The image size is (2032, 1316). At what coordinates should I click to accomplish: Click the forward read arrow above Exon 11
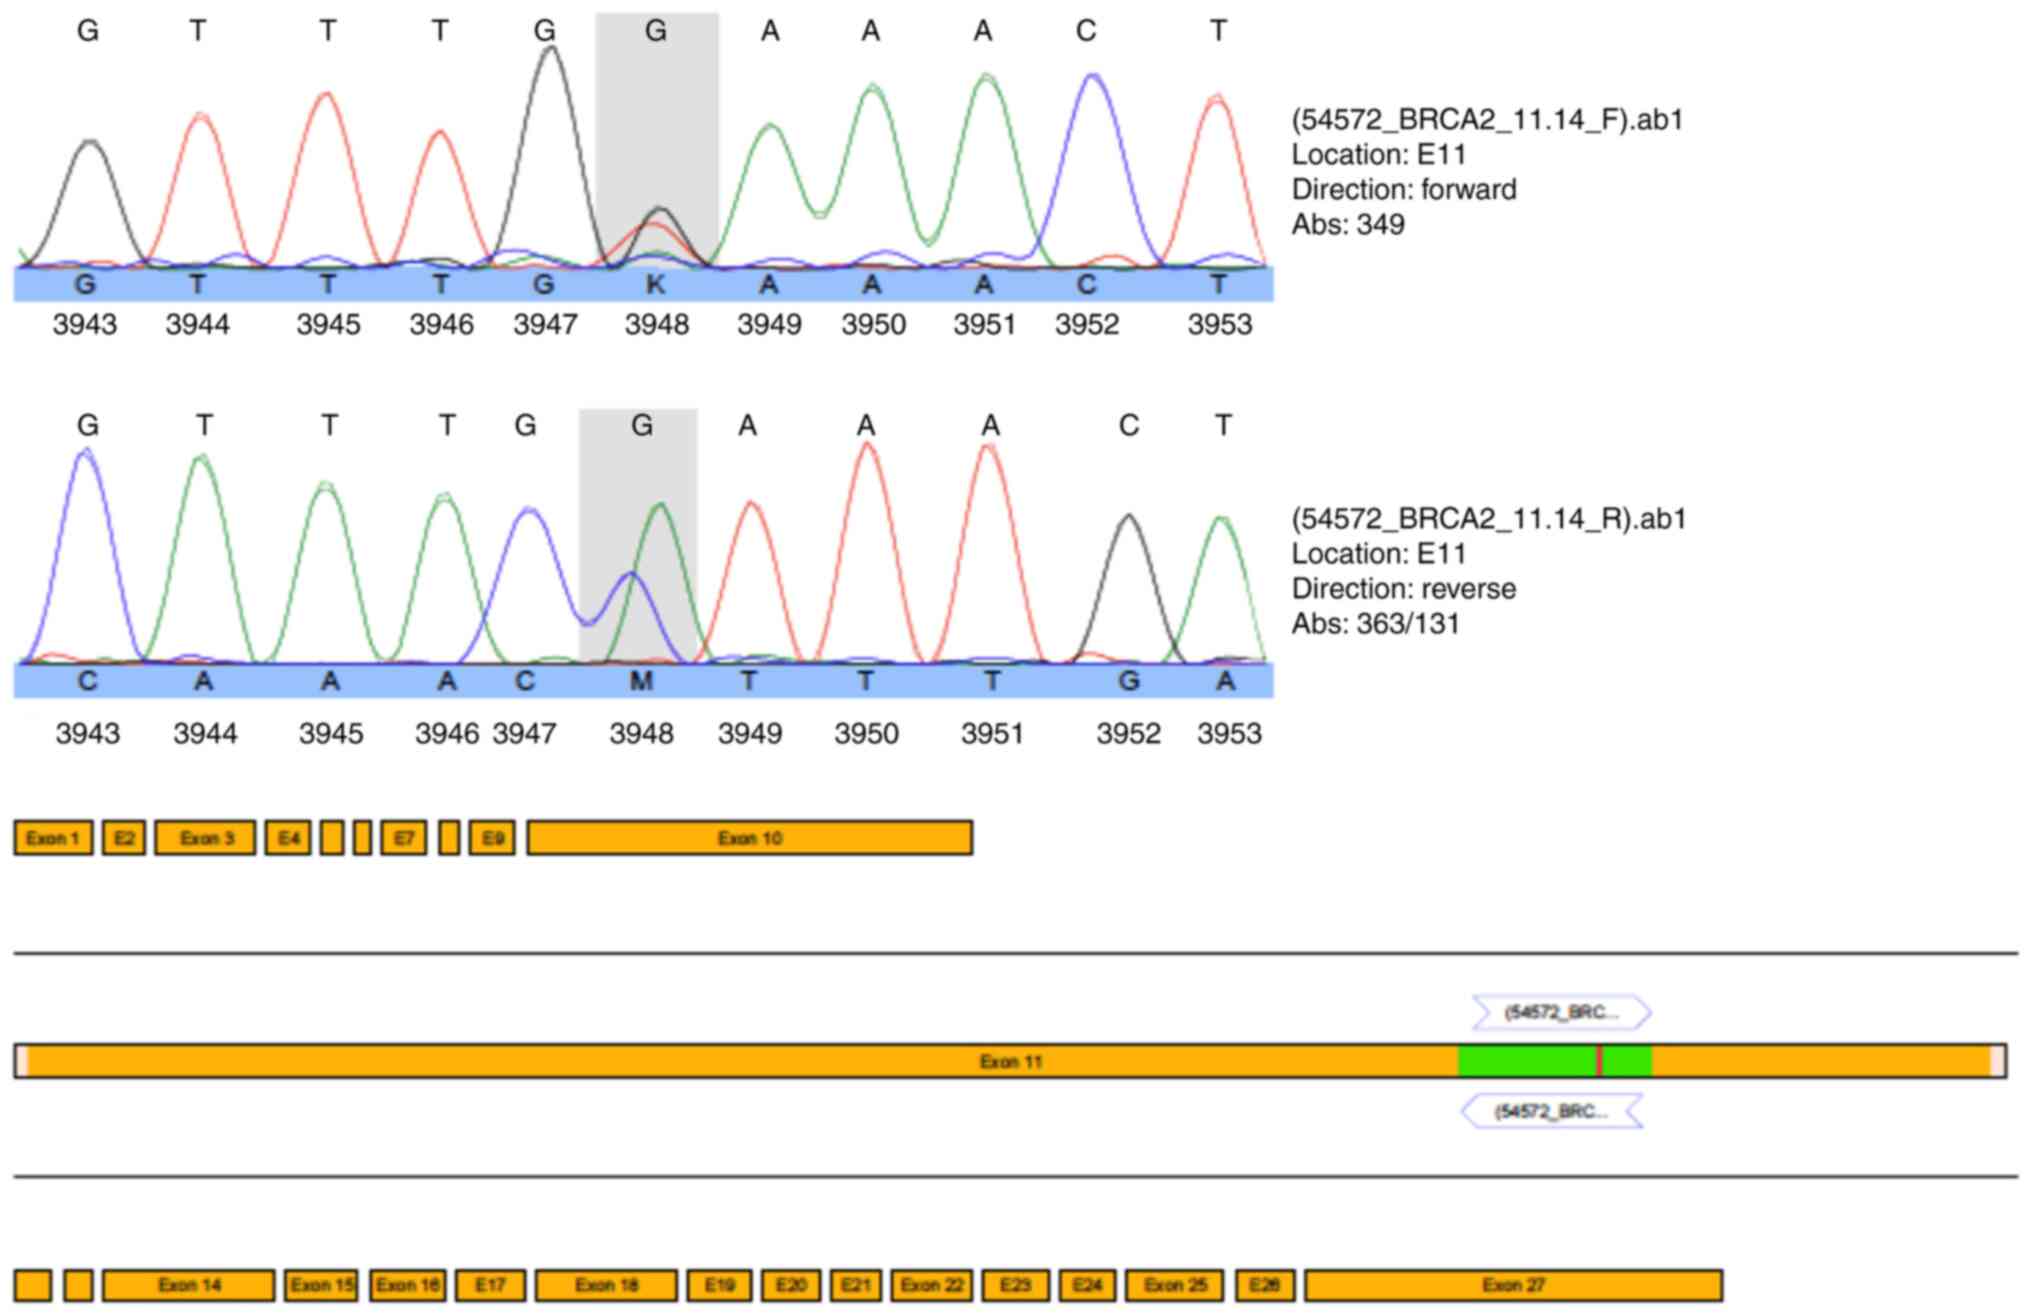pos(1560,1012)
